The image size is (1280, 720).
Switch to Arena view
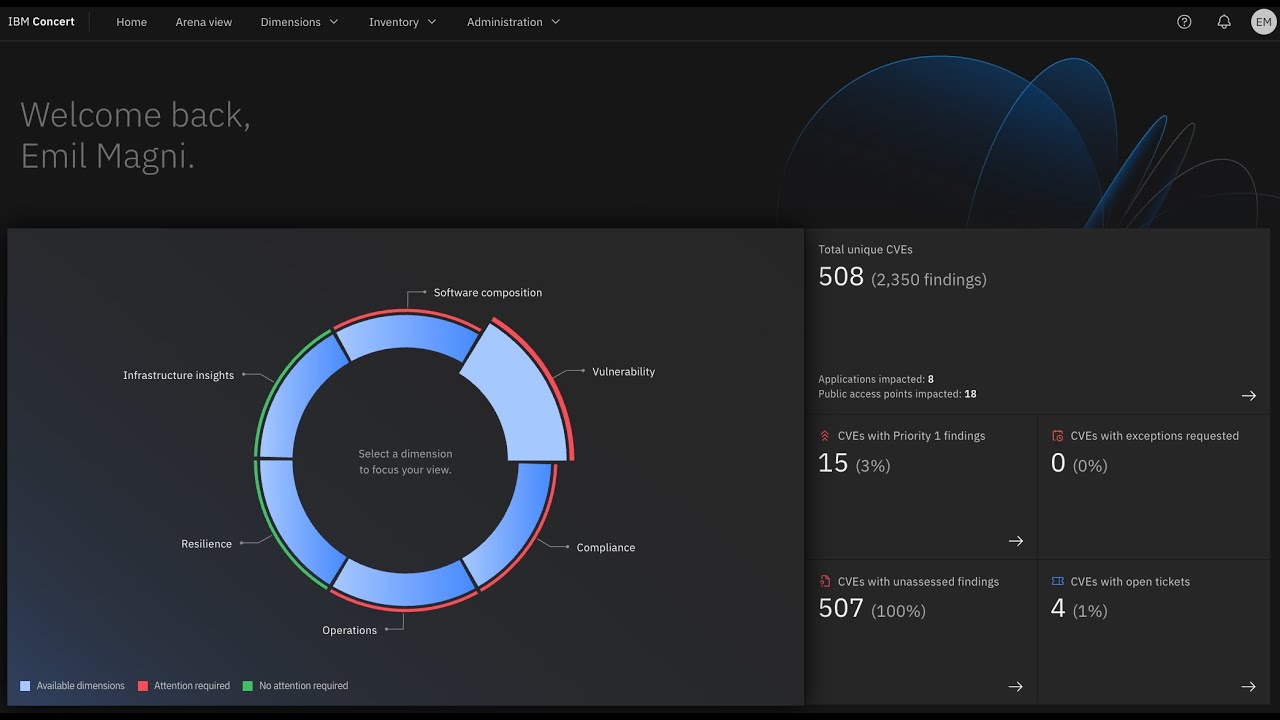(x=204, y=22)
